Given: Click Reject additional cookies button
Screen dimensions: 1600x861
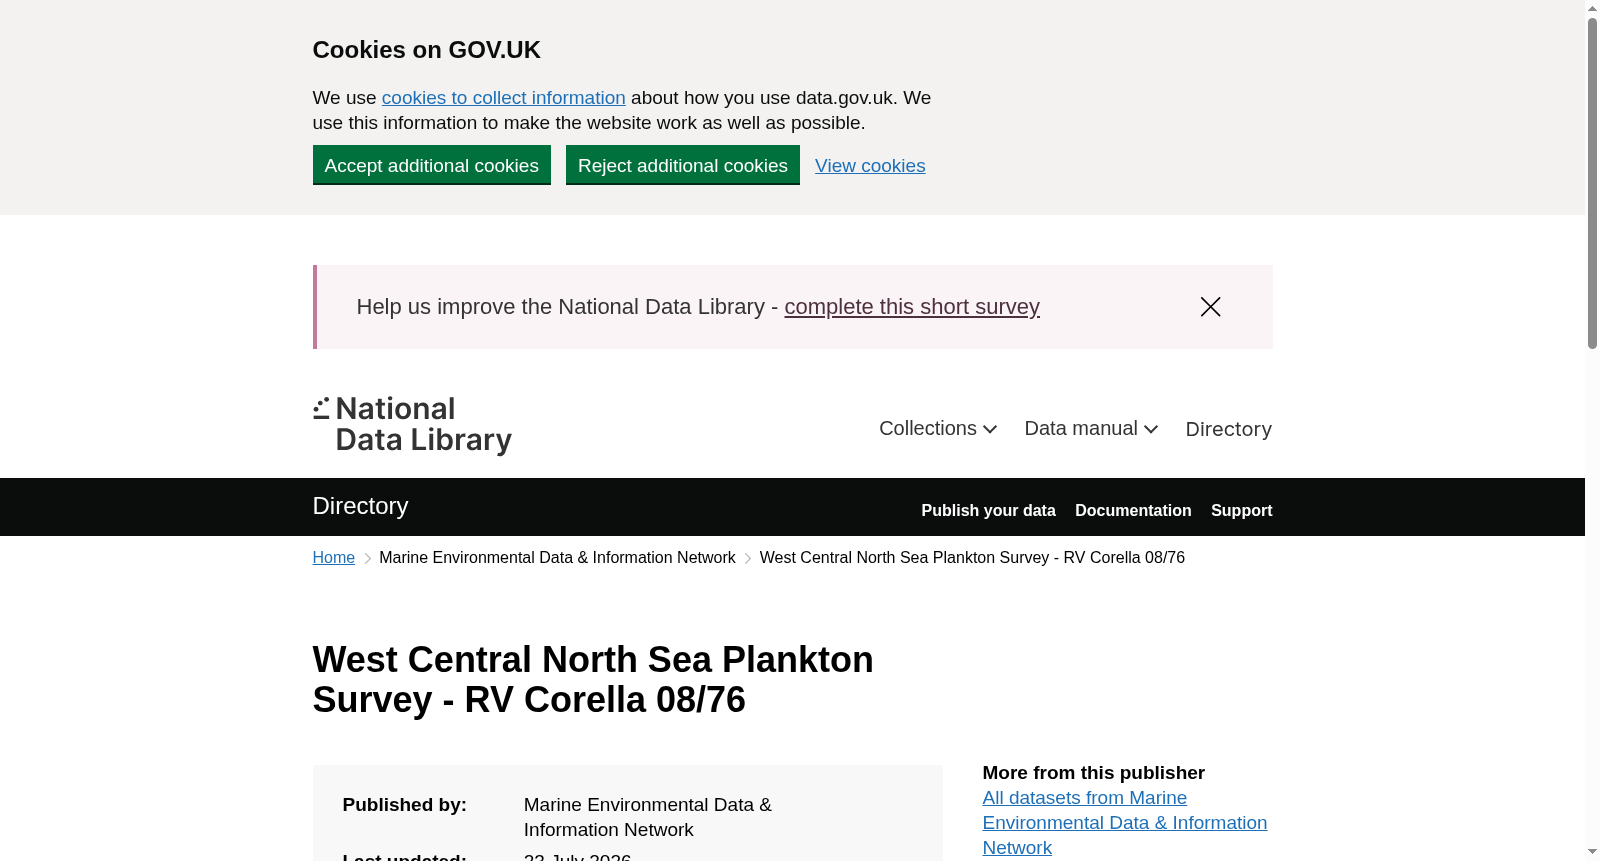Looking at the screenshot, I should [683, 165].
